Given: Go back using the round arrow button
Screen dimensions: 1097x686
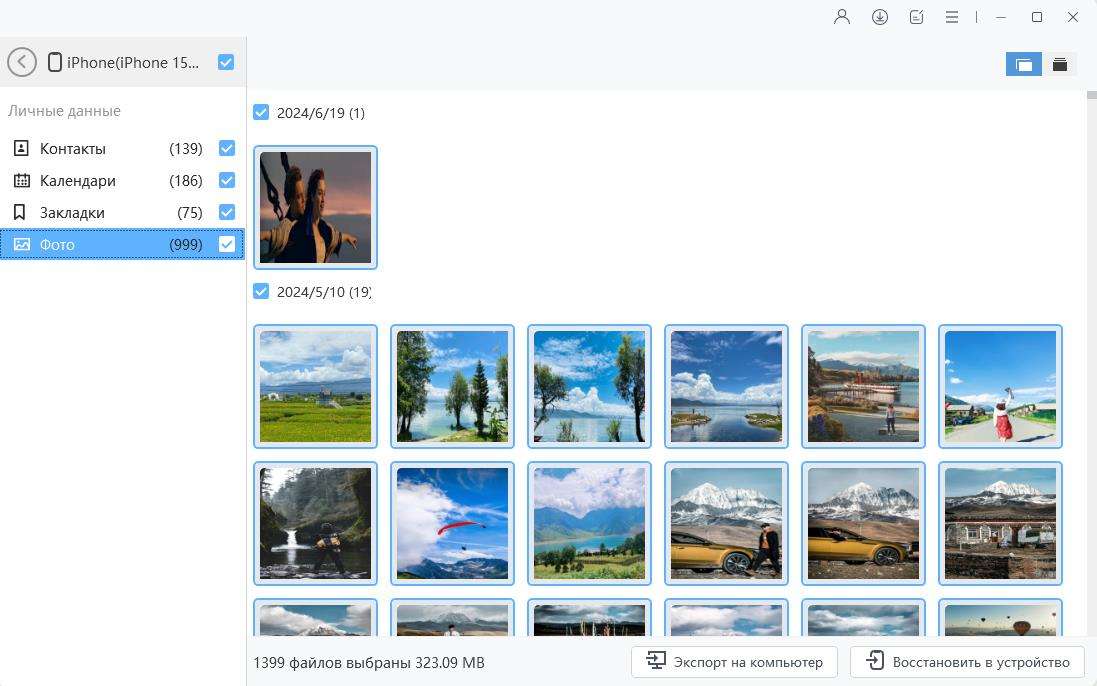Looking at the screenshot, I should pyautogui.click(x=22, y=62).
